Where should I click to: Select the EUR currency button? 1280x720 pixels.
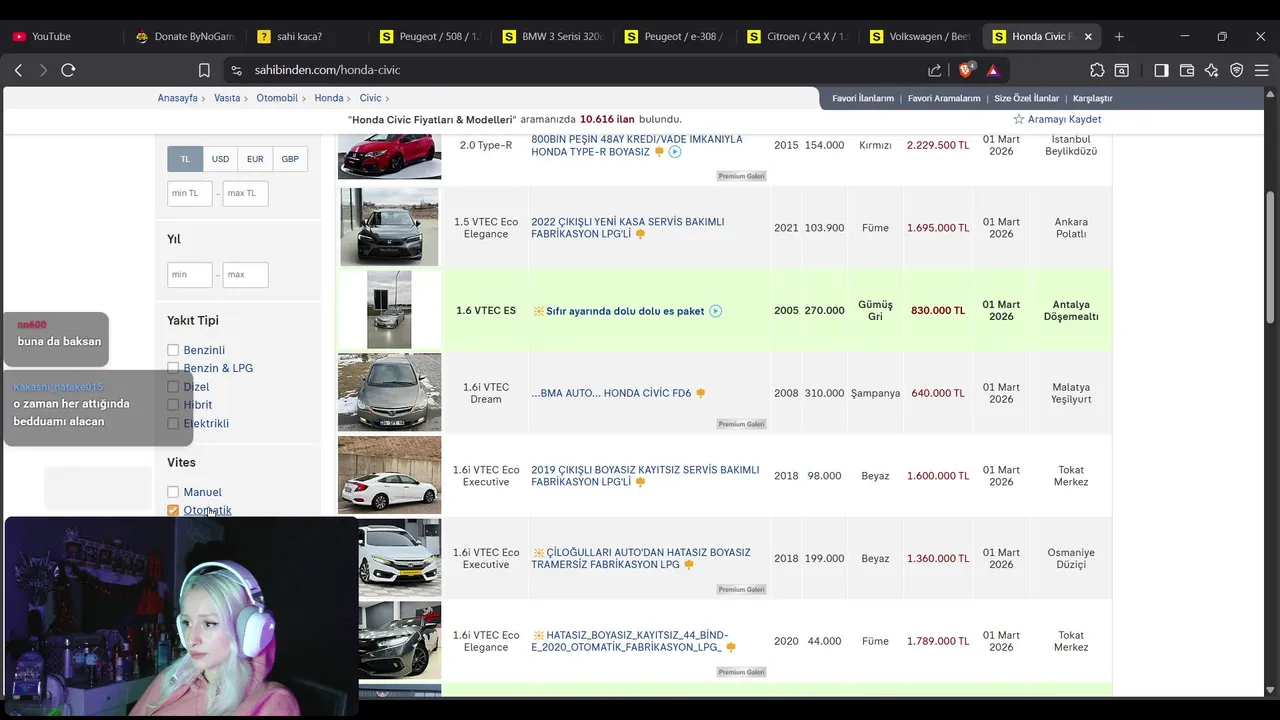(x=255, y=159)
